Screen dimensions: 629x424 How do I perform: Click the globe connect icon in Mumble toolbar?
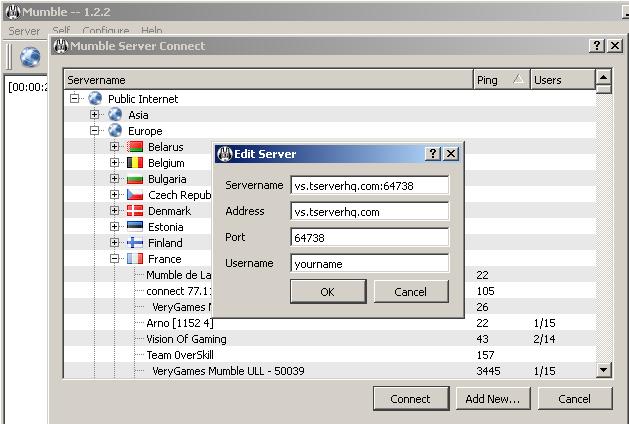[30, 57]
